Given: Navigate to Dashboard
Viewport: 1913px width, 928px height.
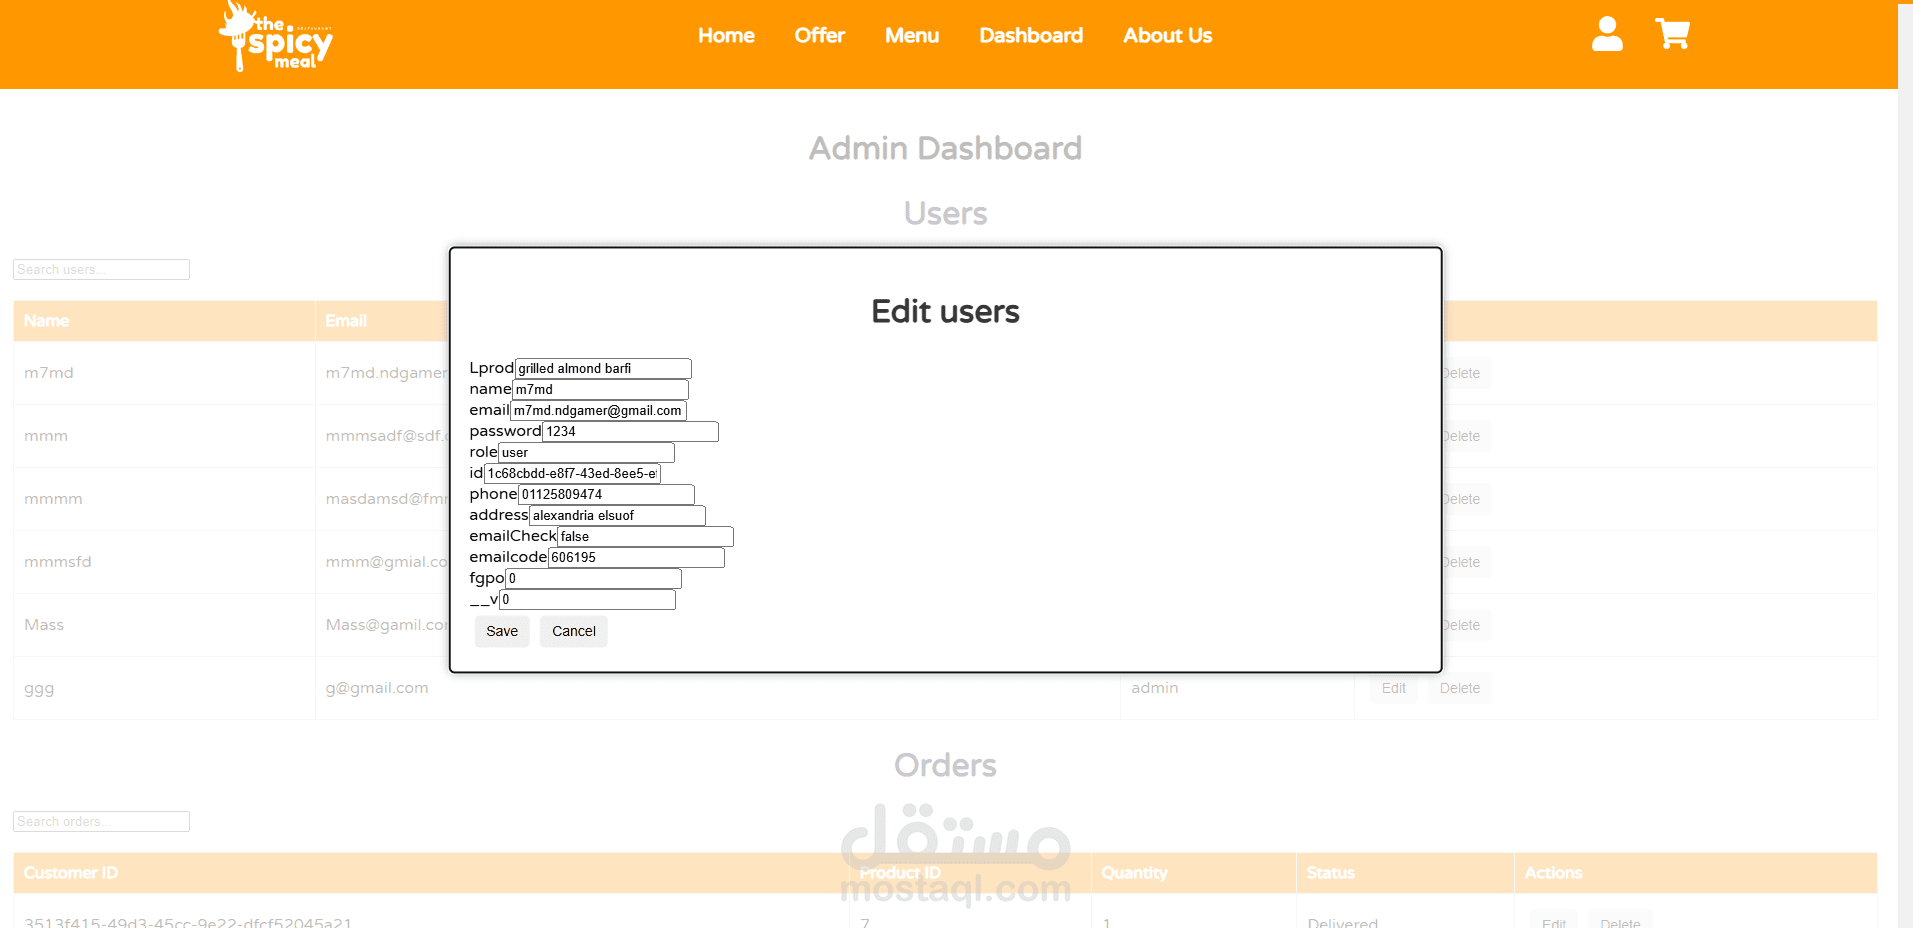Looking at the screenshot, I should pos(1031,36).
